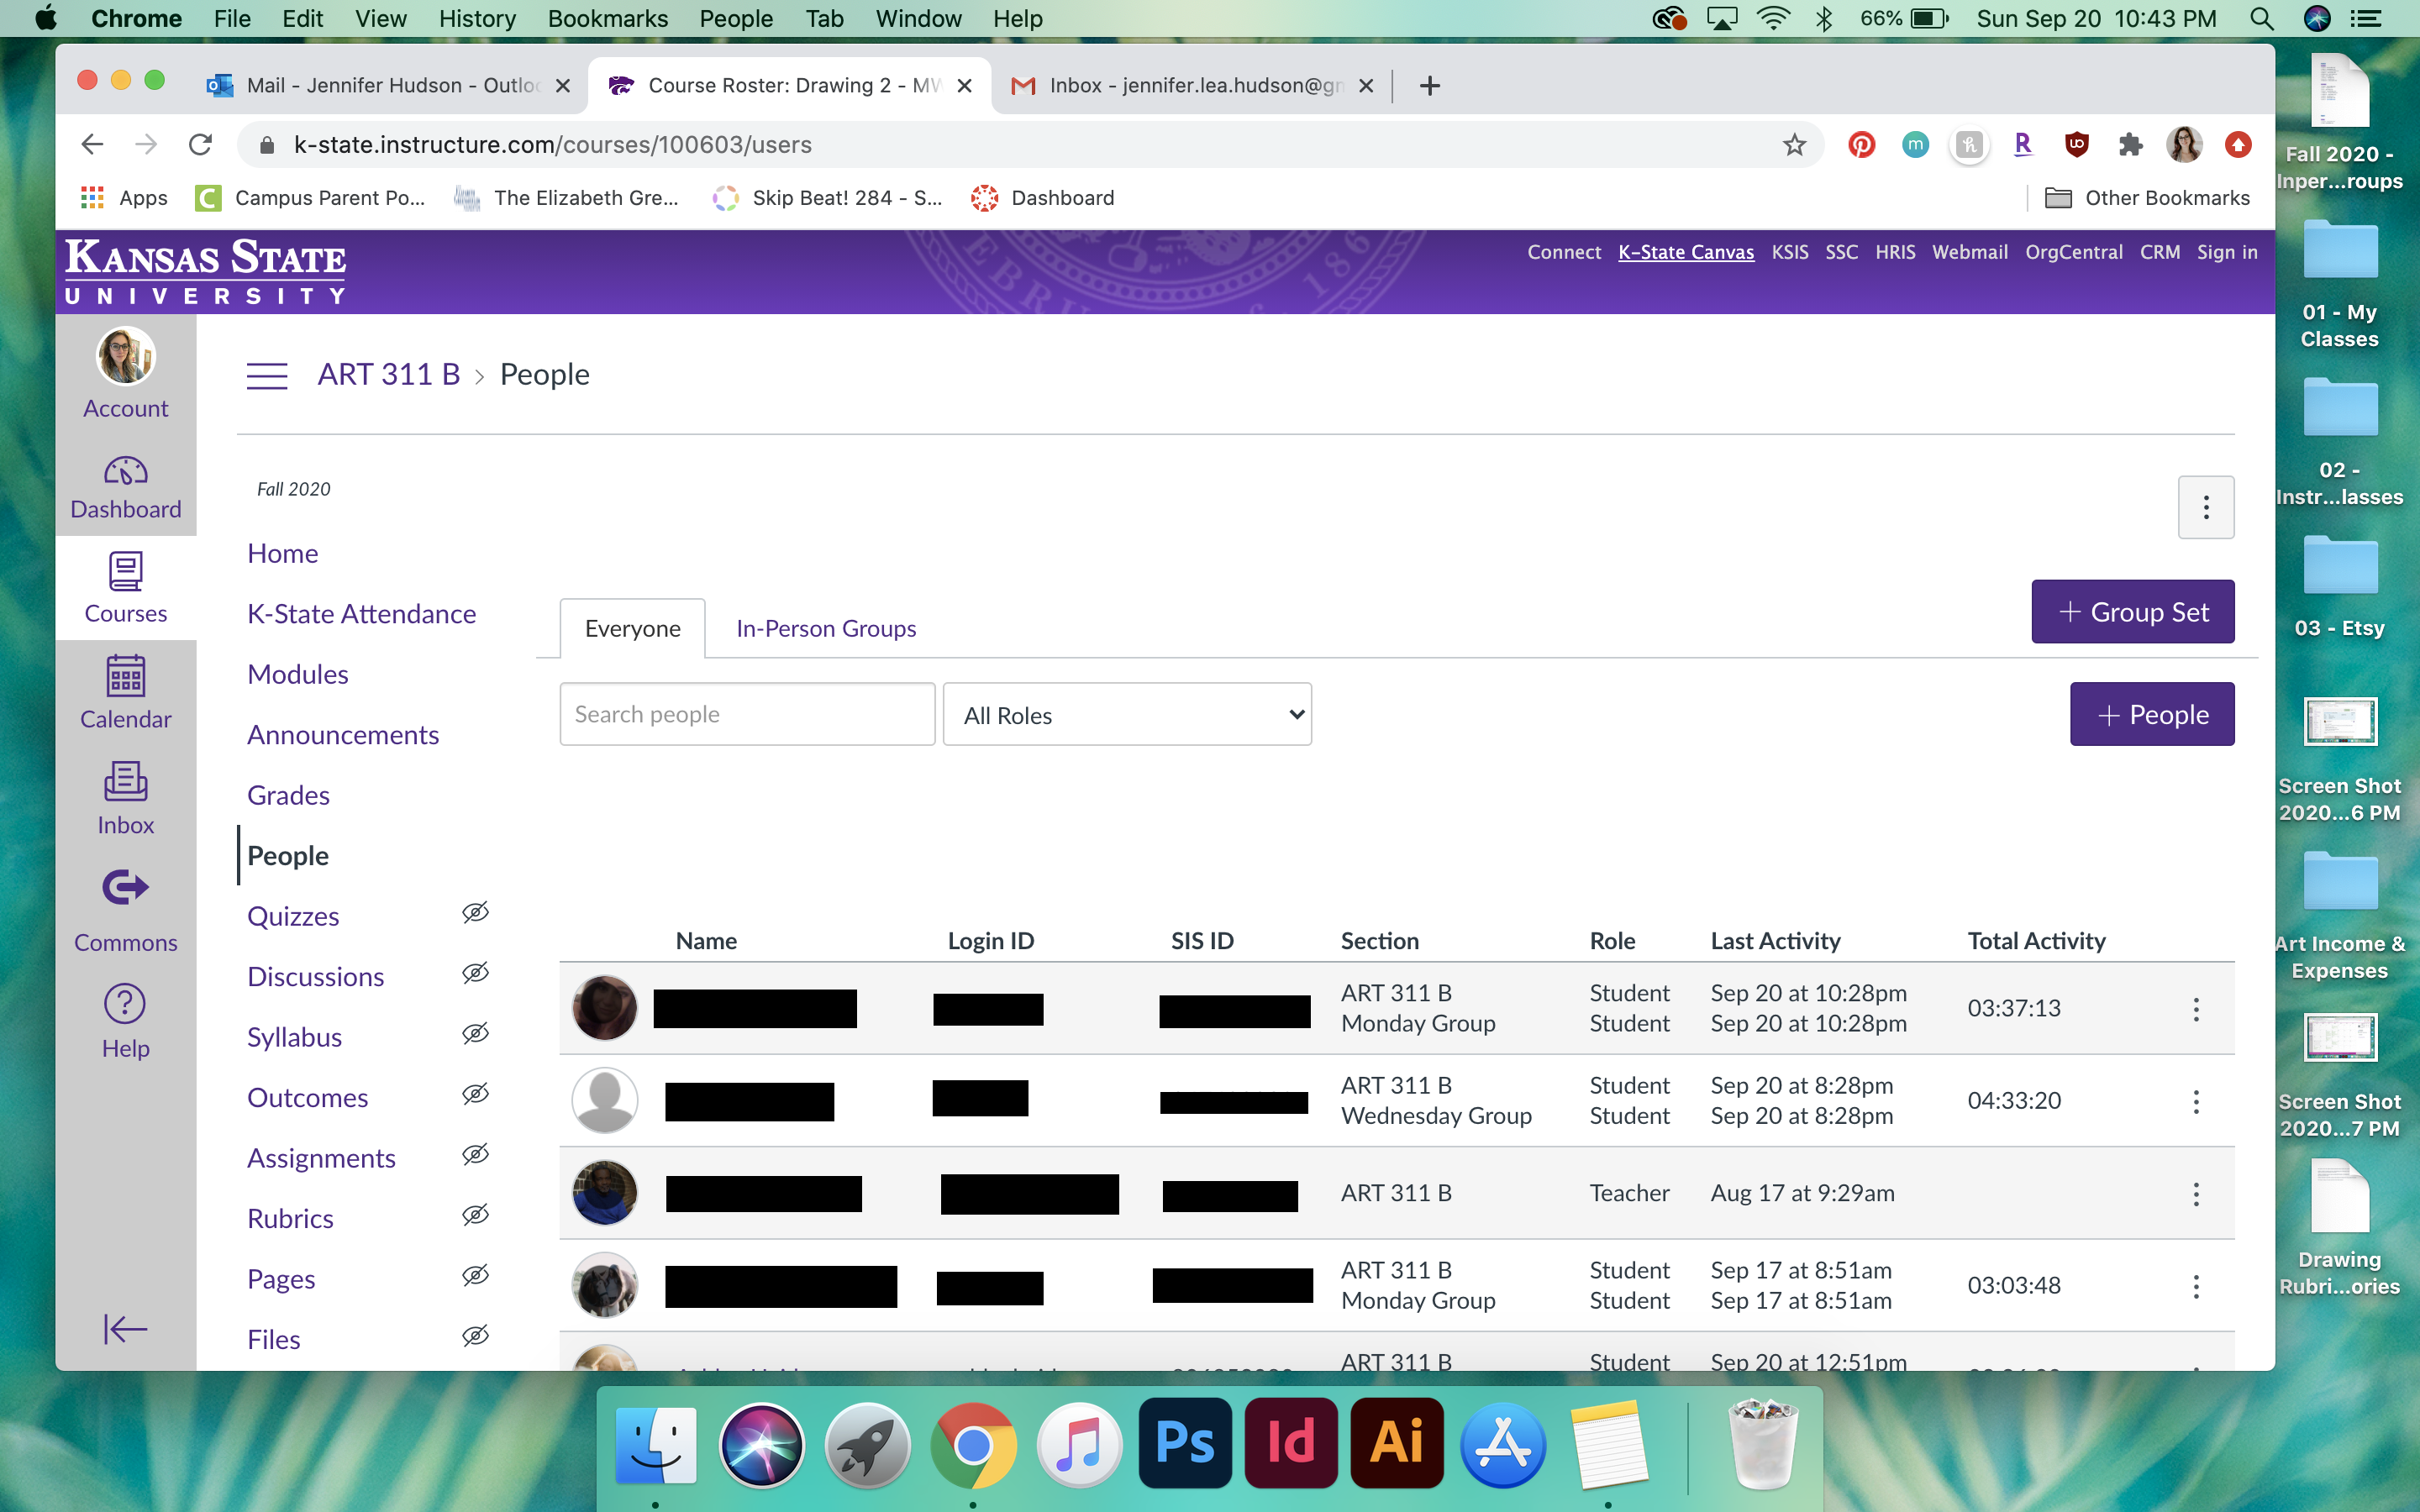Click inside the Search people field
Viewport: 2420px width, 1512px height.
746,713
